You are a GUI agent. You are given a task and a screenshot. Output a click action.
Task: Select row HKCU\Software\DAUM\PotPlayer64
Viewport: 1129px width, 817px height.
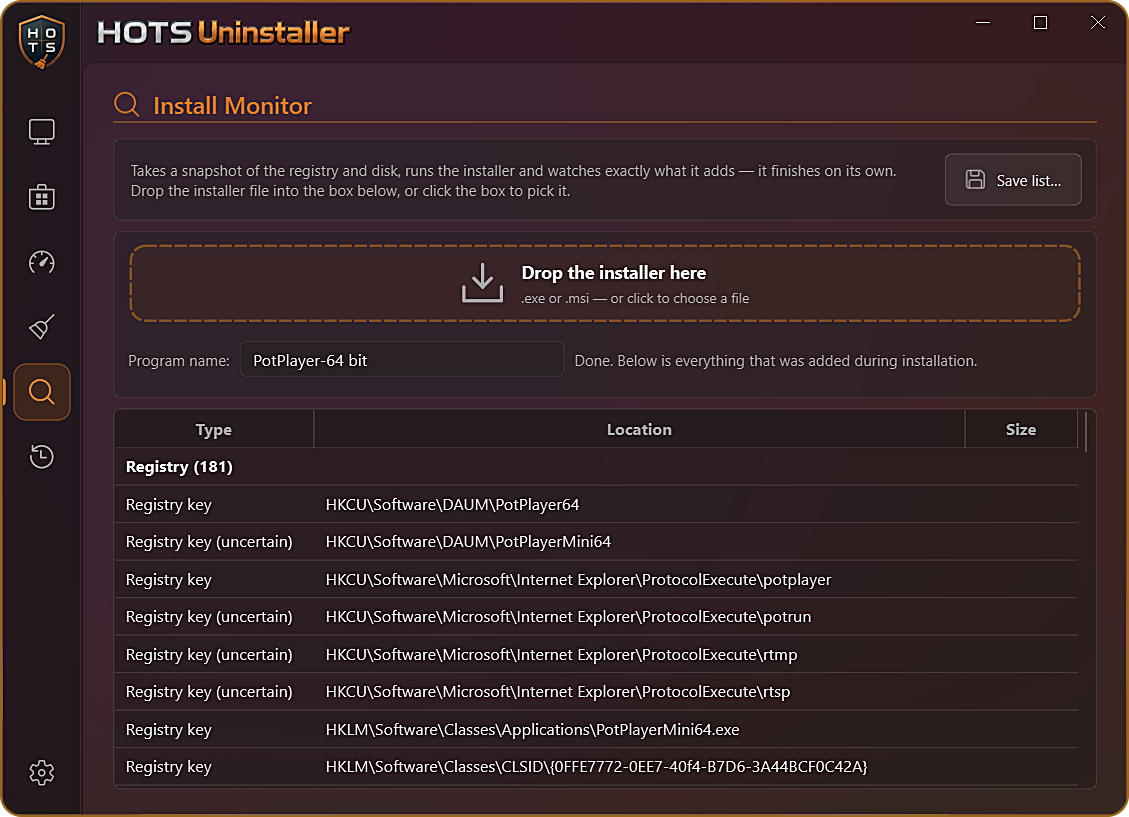(x=596, y=504)
